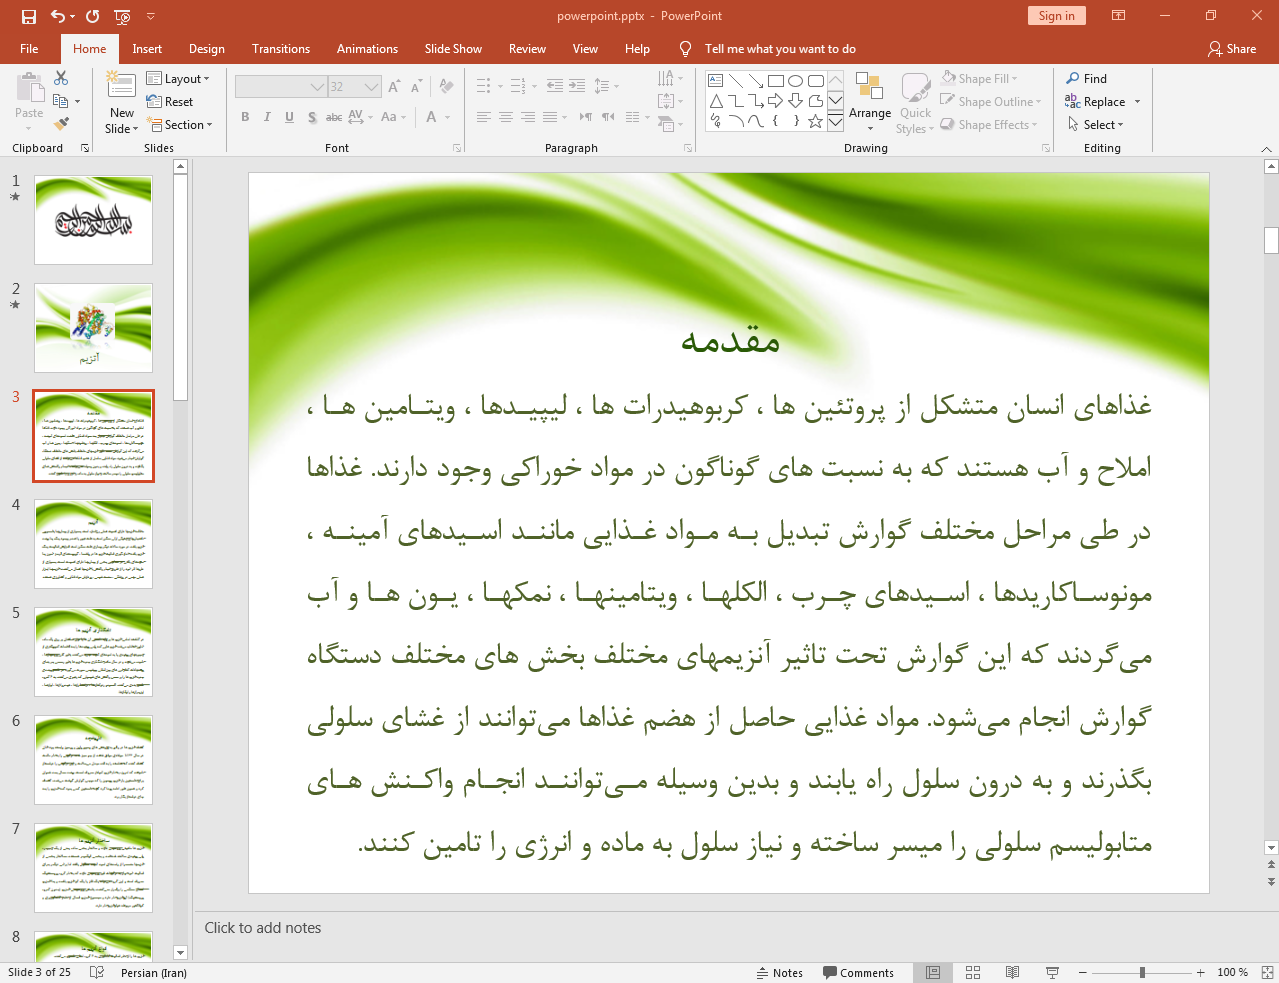Select slide 5 thumbnail

click(x=93, y=652)
